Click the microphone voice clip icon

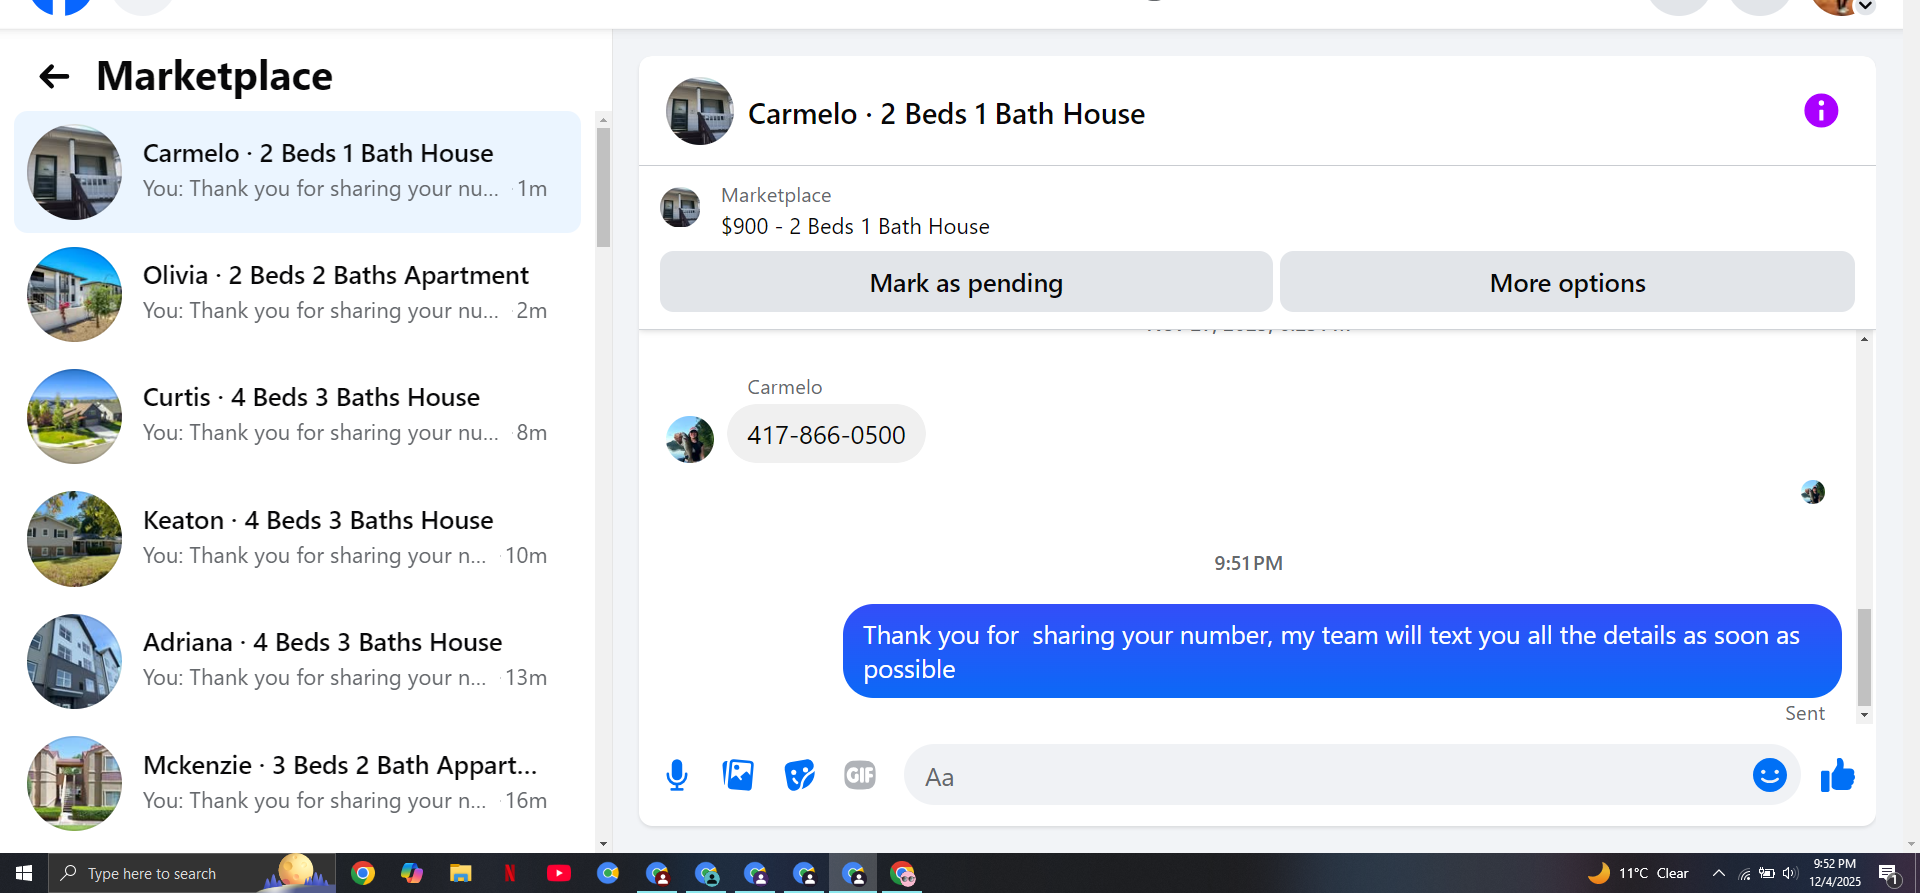677,775
